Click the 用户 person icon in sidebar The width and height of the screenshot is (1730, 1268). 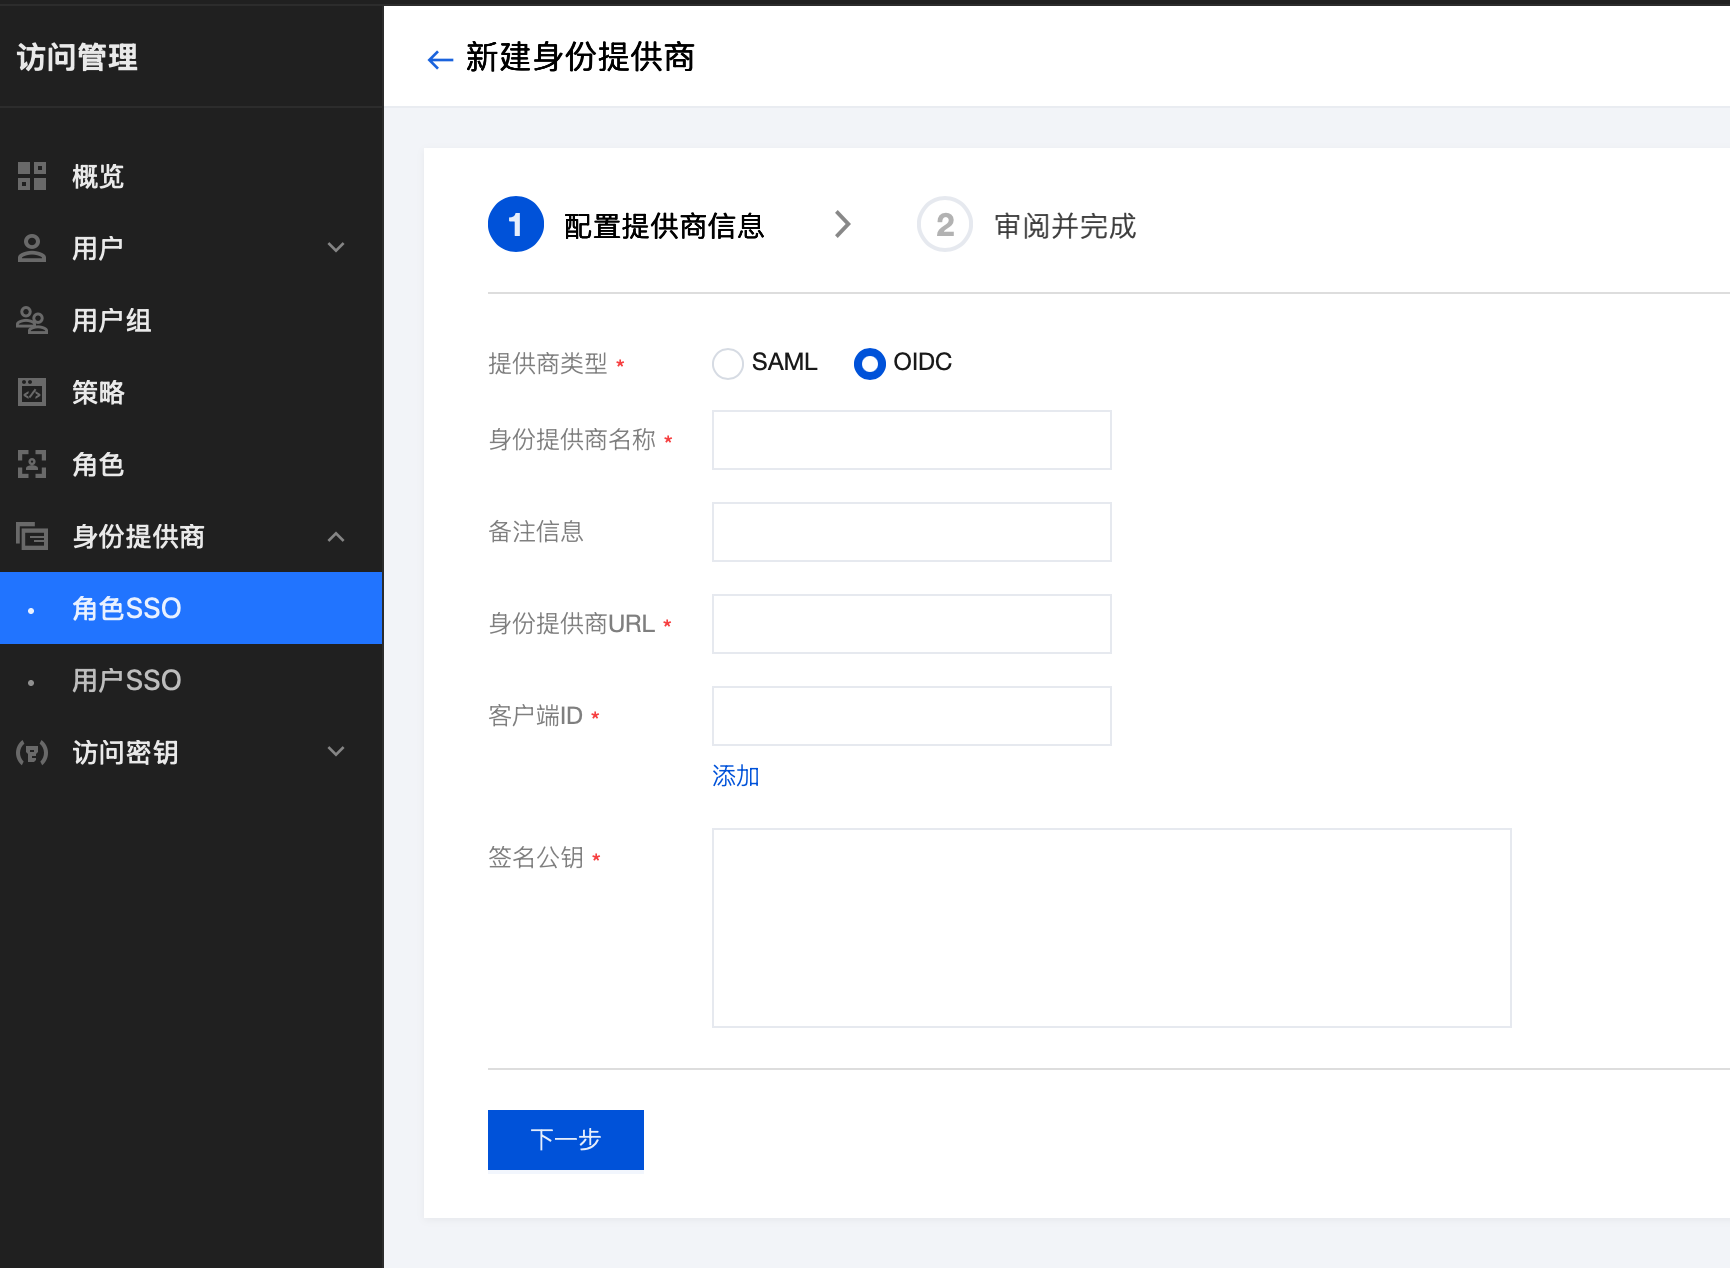(32, 248)
